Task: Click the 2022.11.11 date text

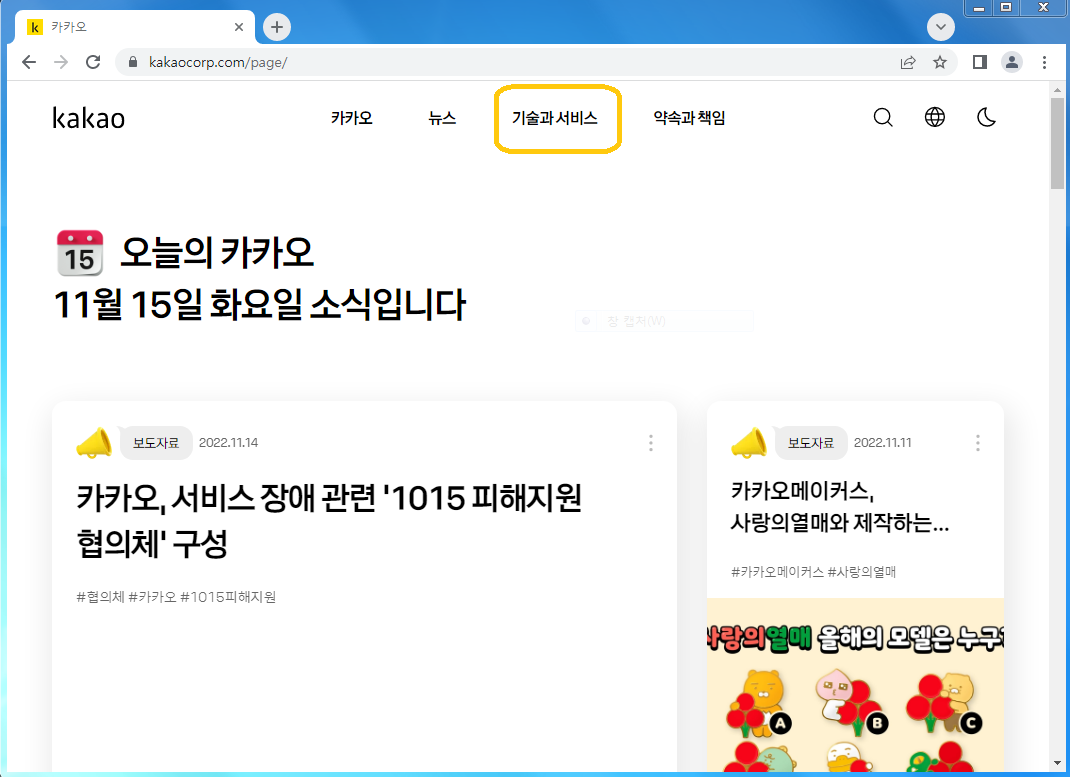Action: [882, 443]
